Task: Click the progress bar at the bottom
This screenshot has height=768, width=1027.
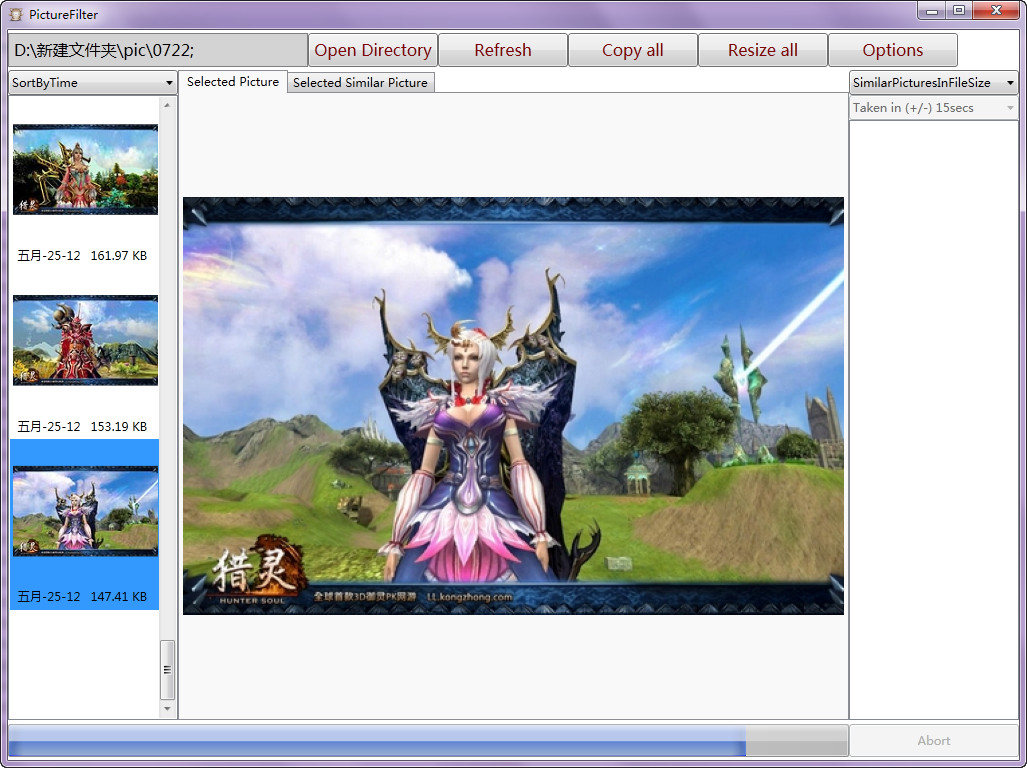Action: point(428,741)
